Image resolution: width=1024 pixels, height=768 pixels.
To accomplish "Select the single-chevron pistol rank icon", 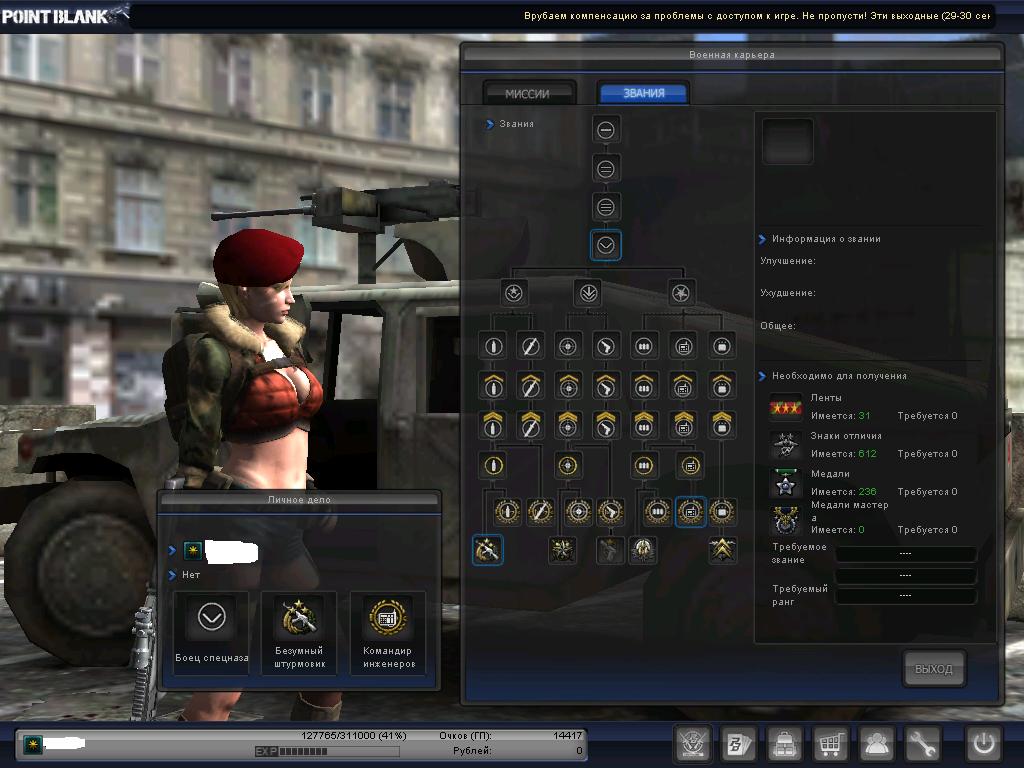I will [605, 386].
